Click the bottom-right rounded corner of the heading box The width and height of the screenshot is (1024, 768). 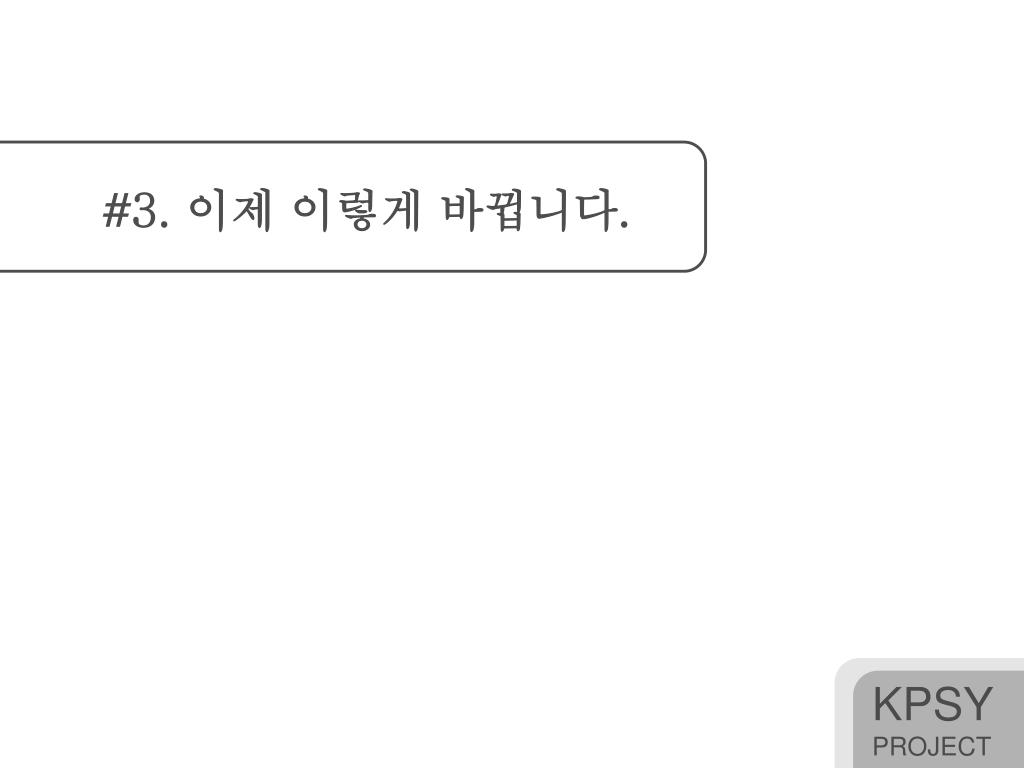pyautogui.click(x=698, y=263)
